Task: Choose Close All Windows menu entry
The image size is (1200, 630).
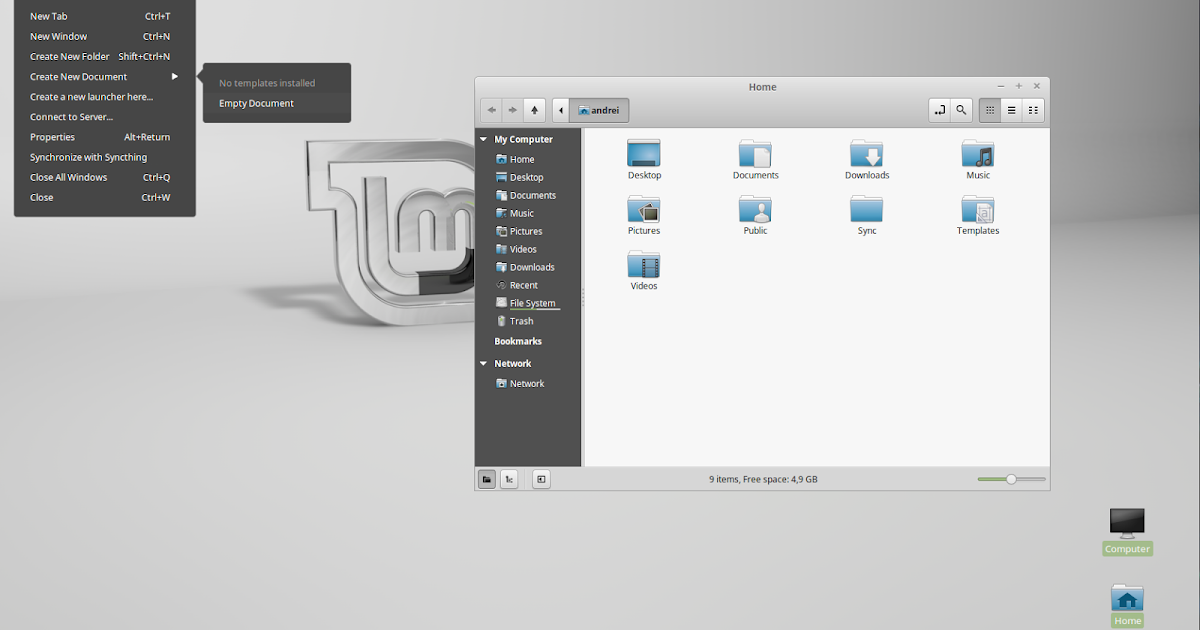Action: tap(104, 177)
